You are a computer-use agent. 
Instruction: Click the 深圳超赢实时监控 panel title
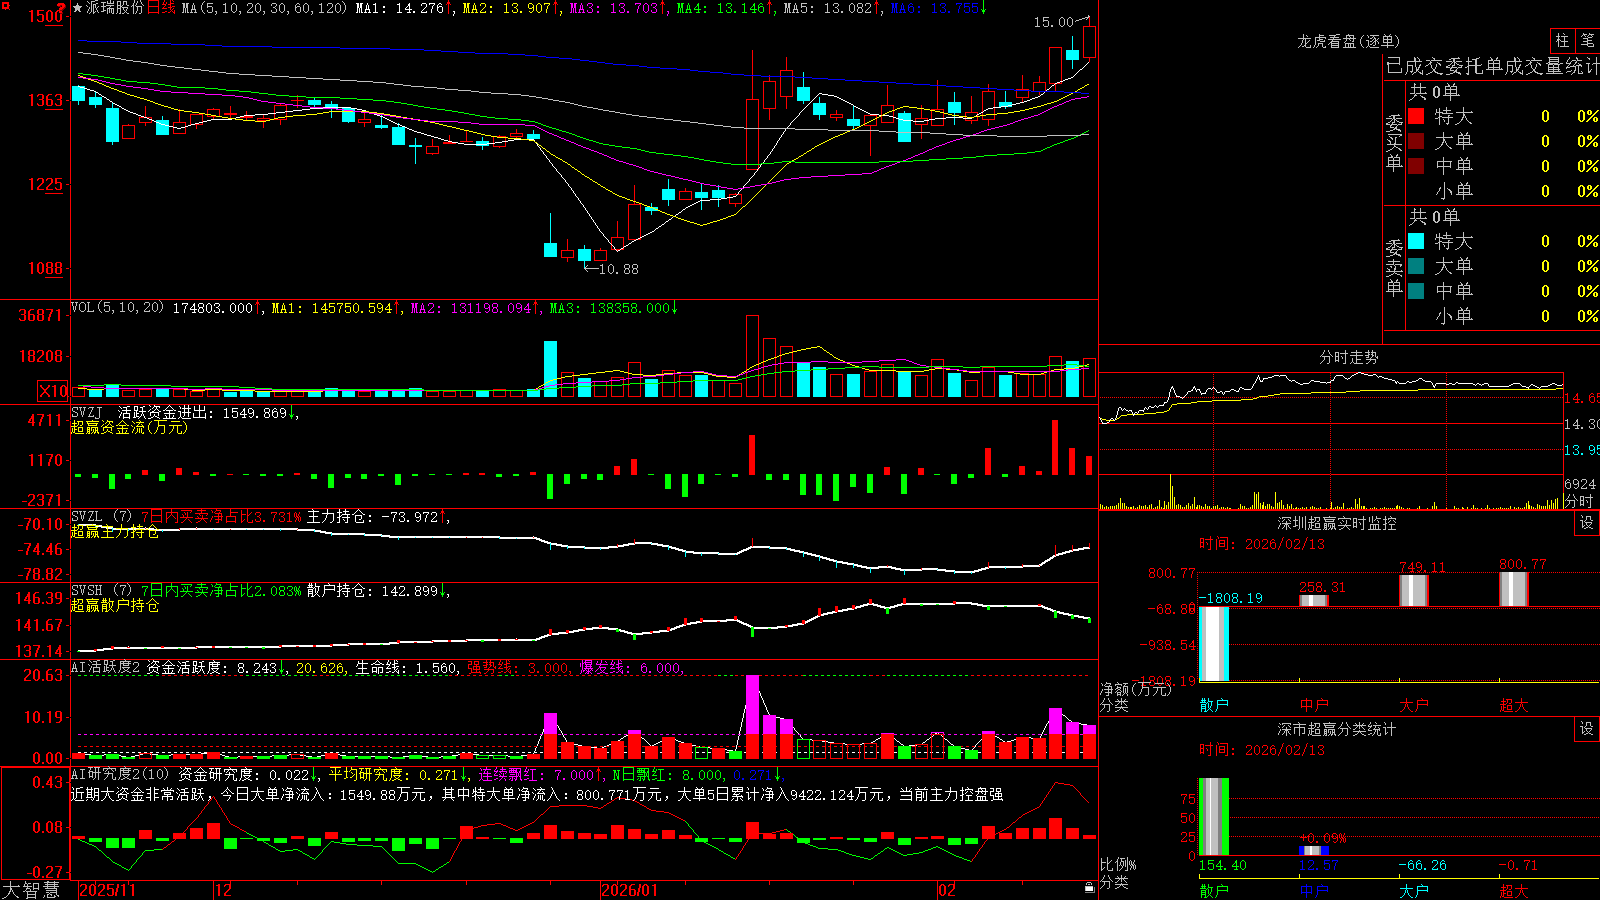pos(1336,523)
